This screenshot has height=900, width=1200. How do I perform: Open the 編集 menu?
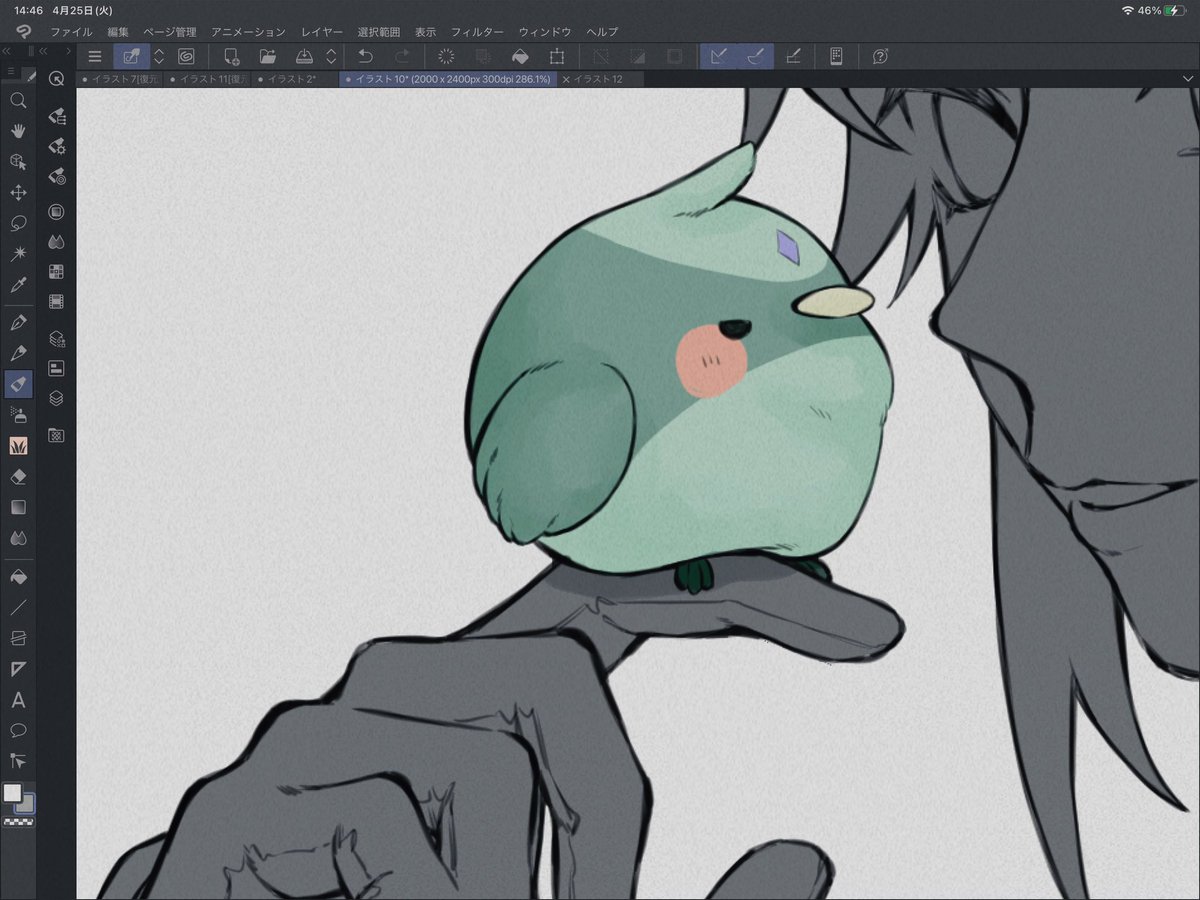[x=118, y=32]
